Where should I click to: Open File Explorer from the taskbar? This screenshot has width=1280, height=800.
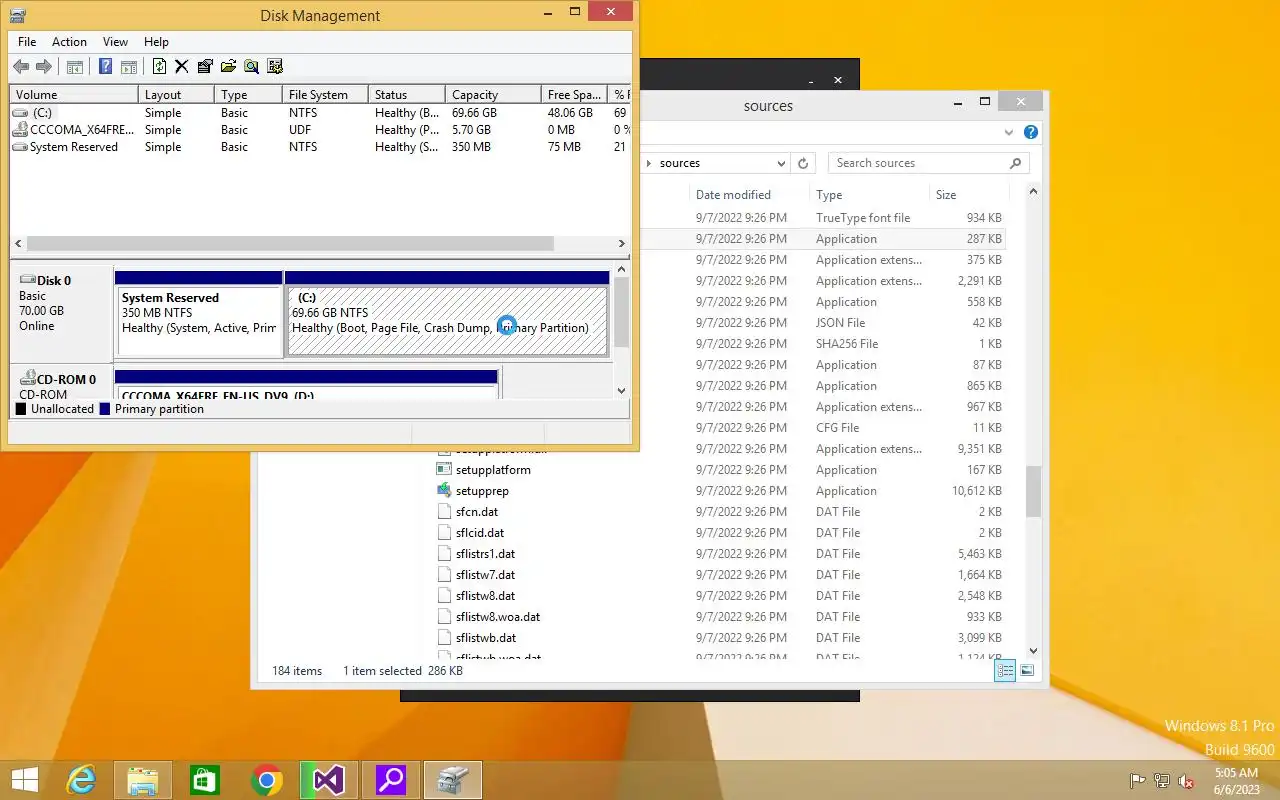[x=143, y=780]
